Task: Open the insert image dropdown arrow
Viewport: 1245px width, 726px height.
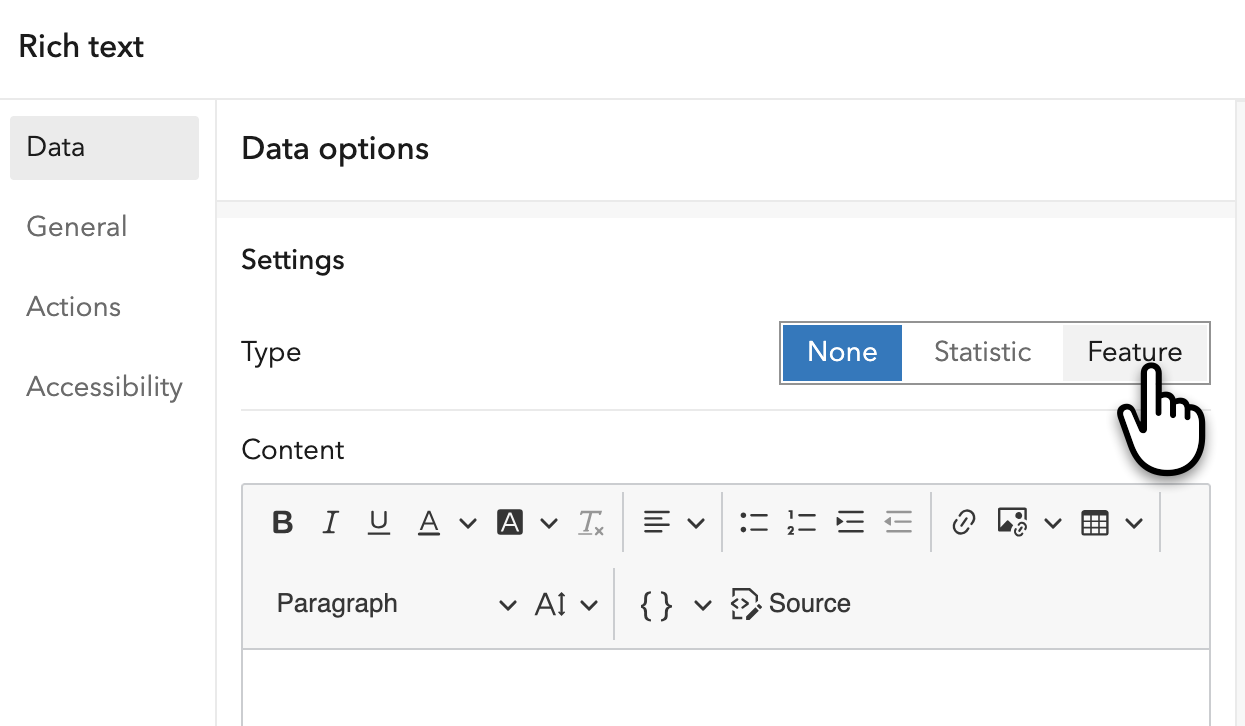Action: tap(1053, 523)
